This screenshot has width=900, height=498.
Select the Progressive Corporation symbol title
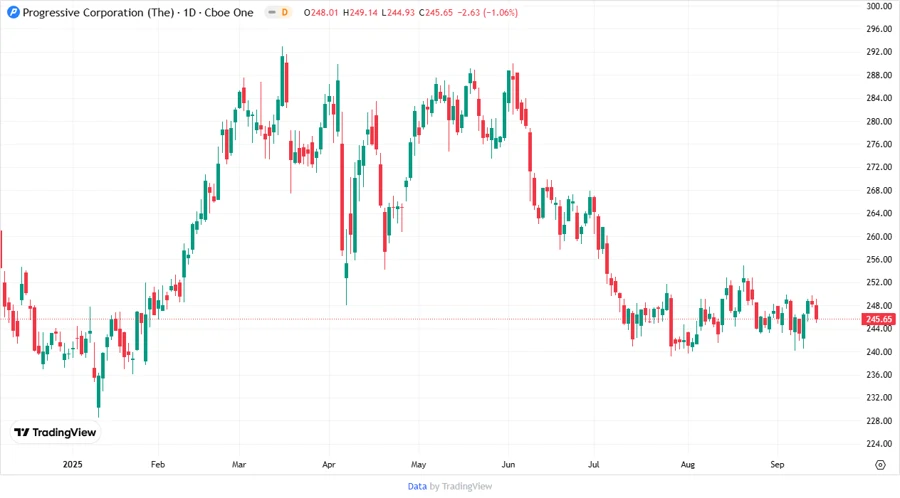(98, 13)
